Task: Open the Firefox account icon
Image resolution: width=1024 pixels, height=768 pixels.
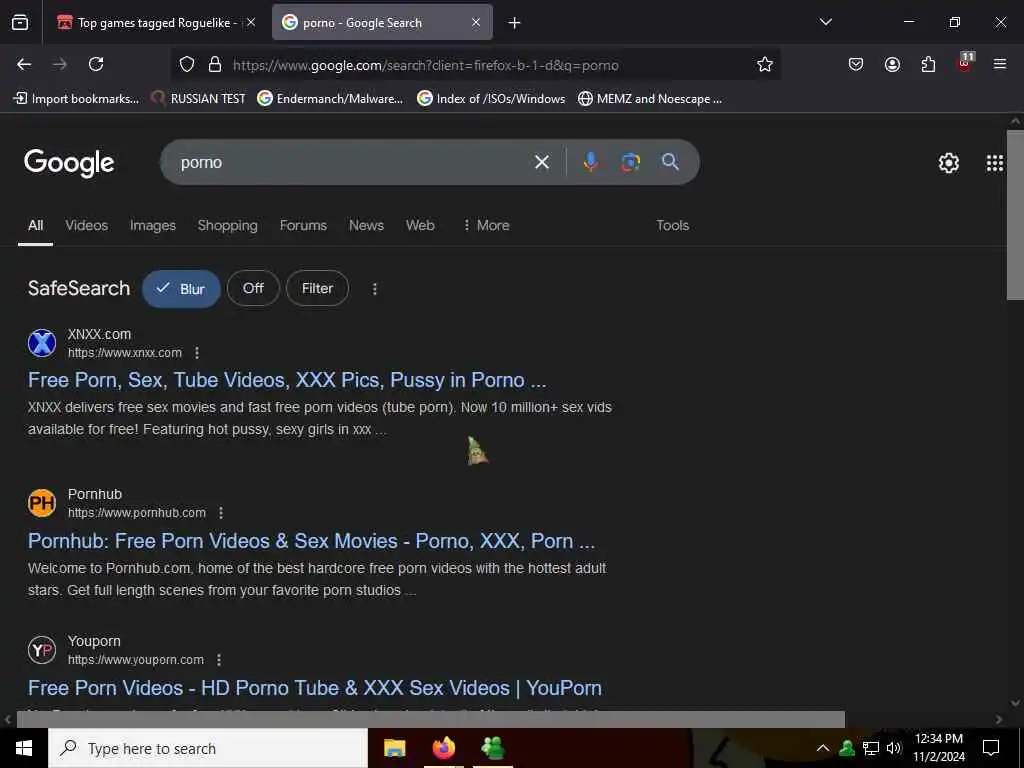Action: [x=892, y=64]
